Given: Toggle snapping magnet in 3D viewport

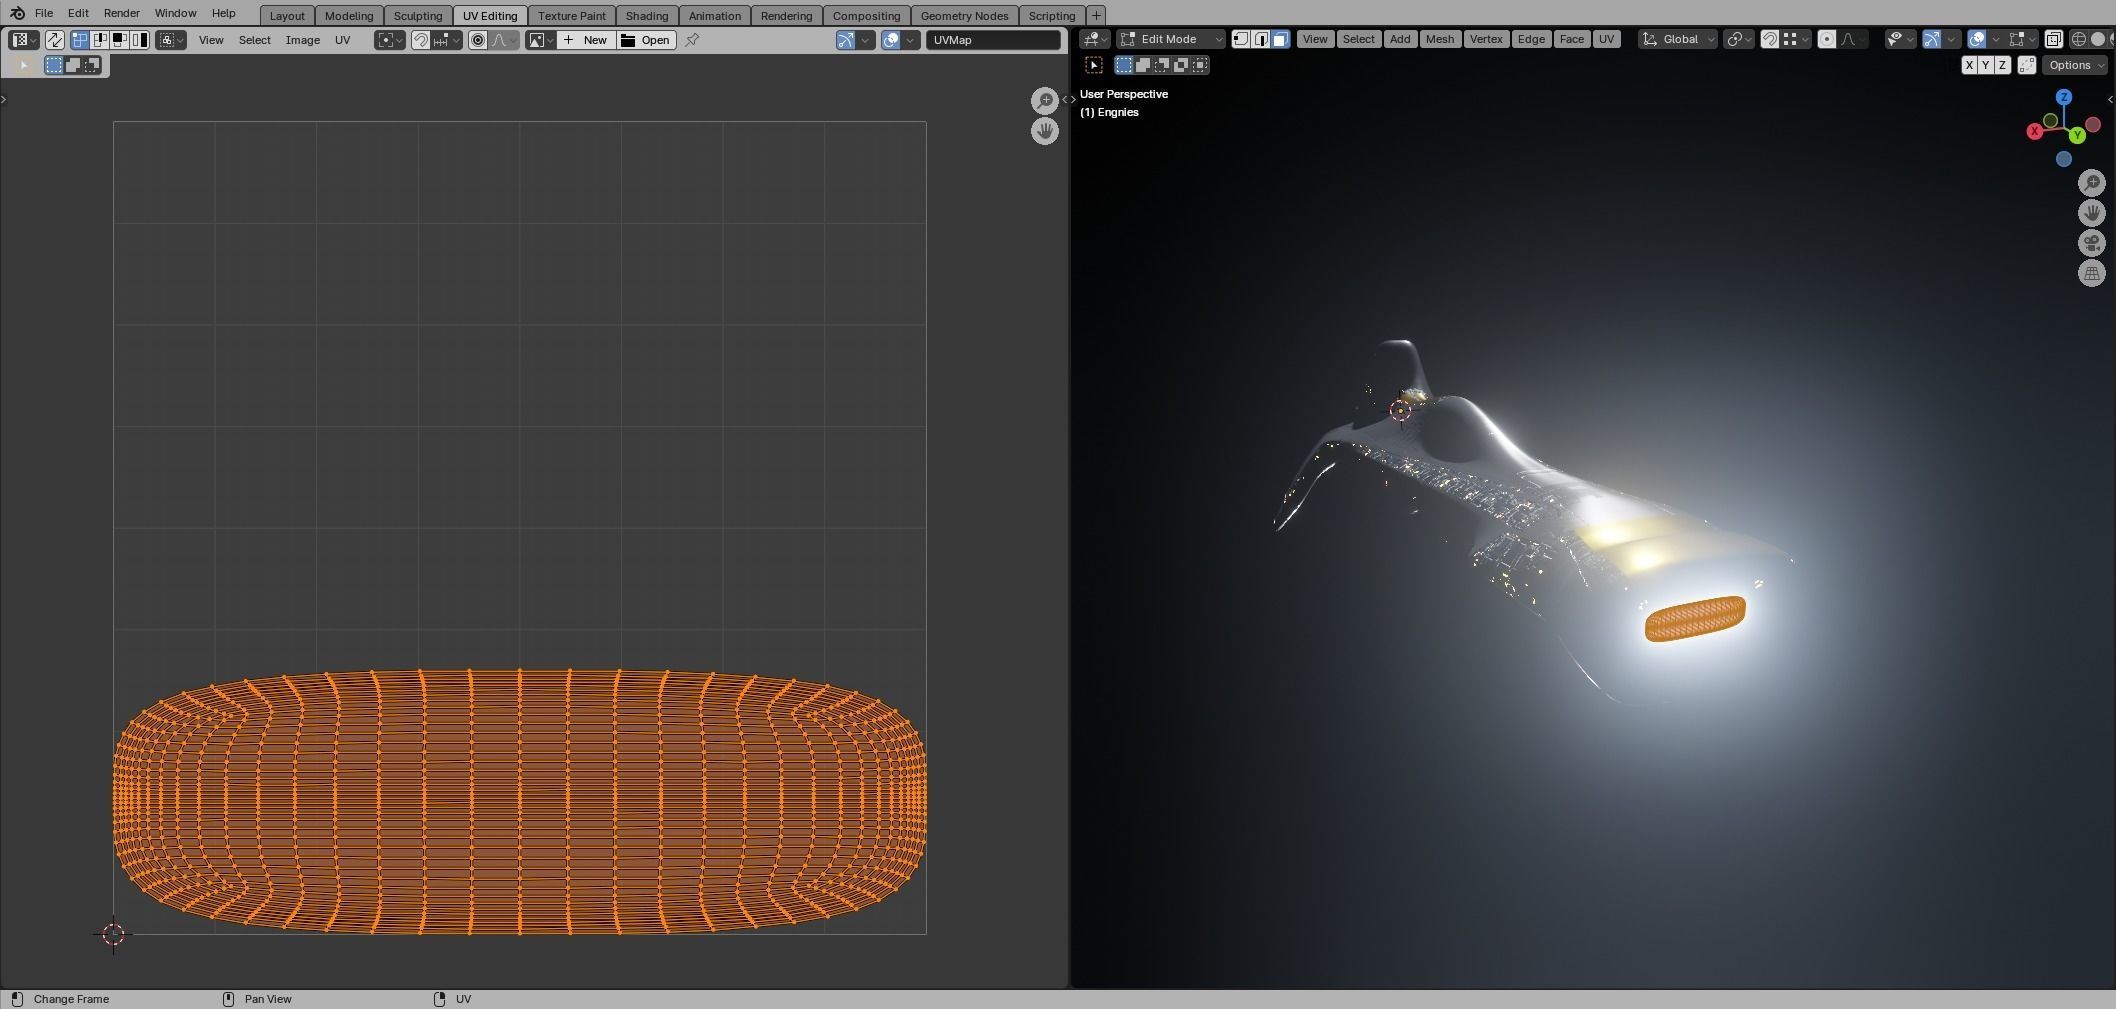Looking at the screenshot, I should click(1770, 39).
